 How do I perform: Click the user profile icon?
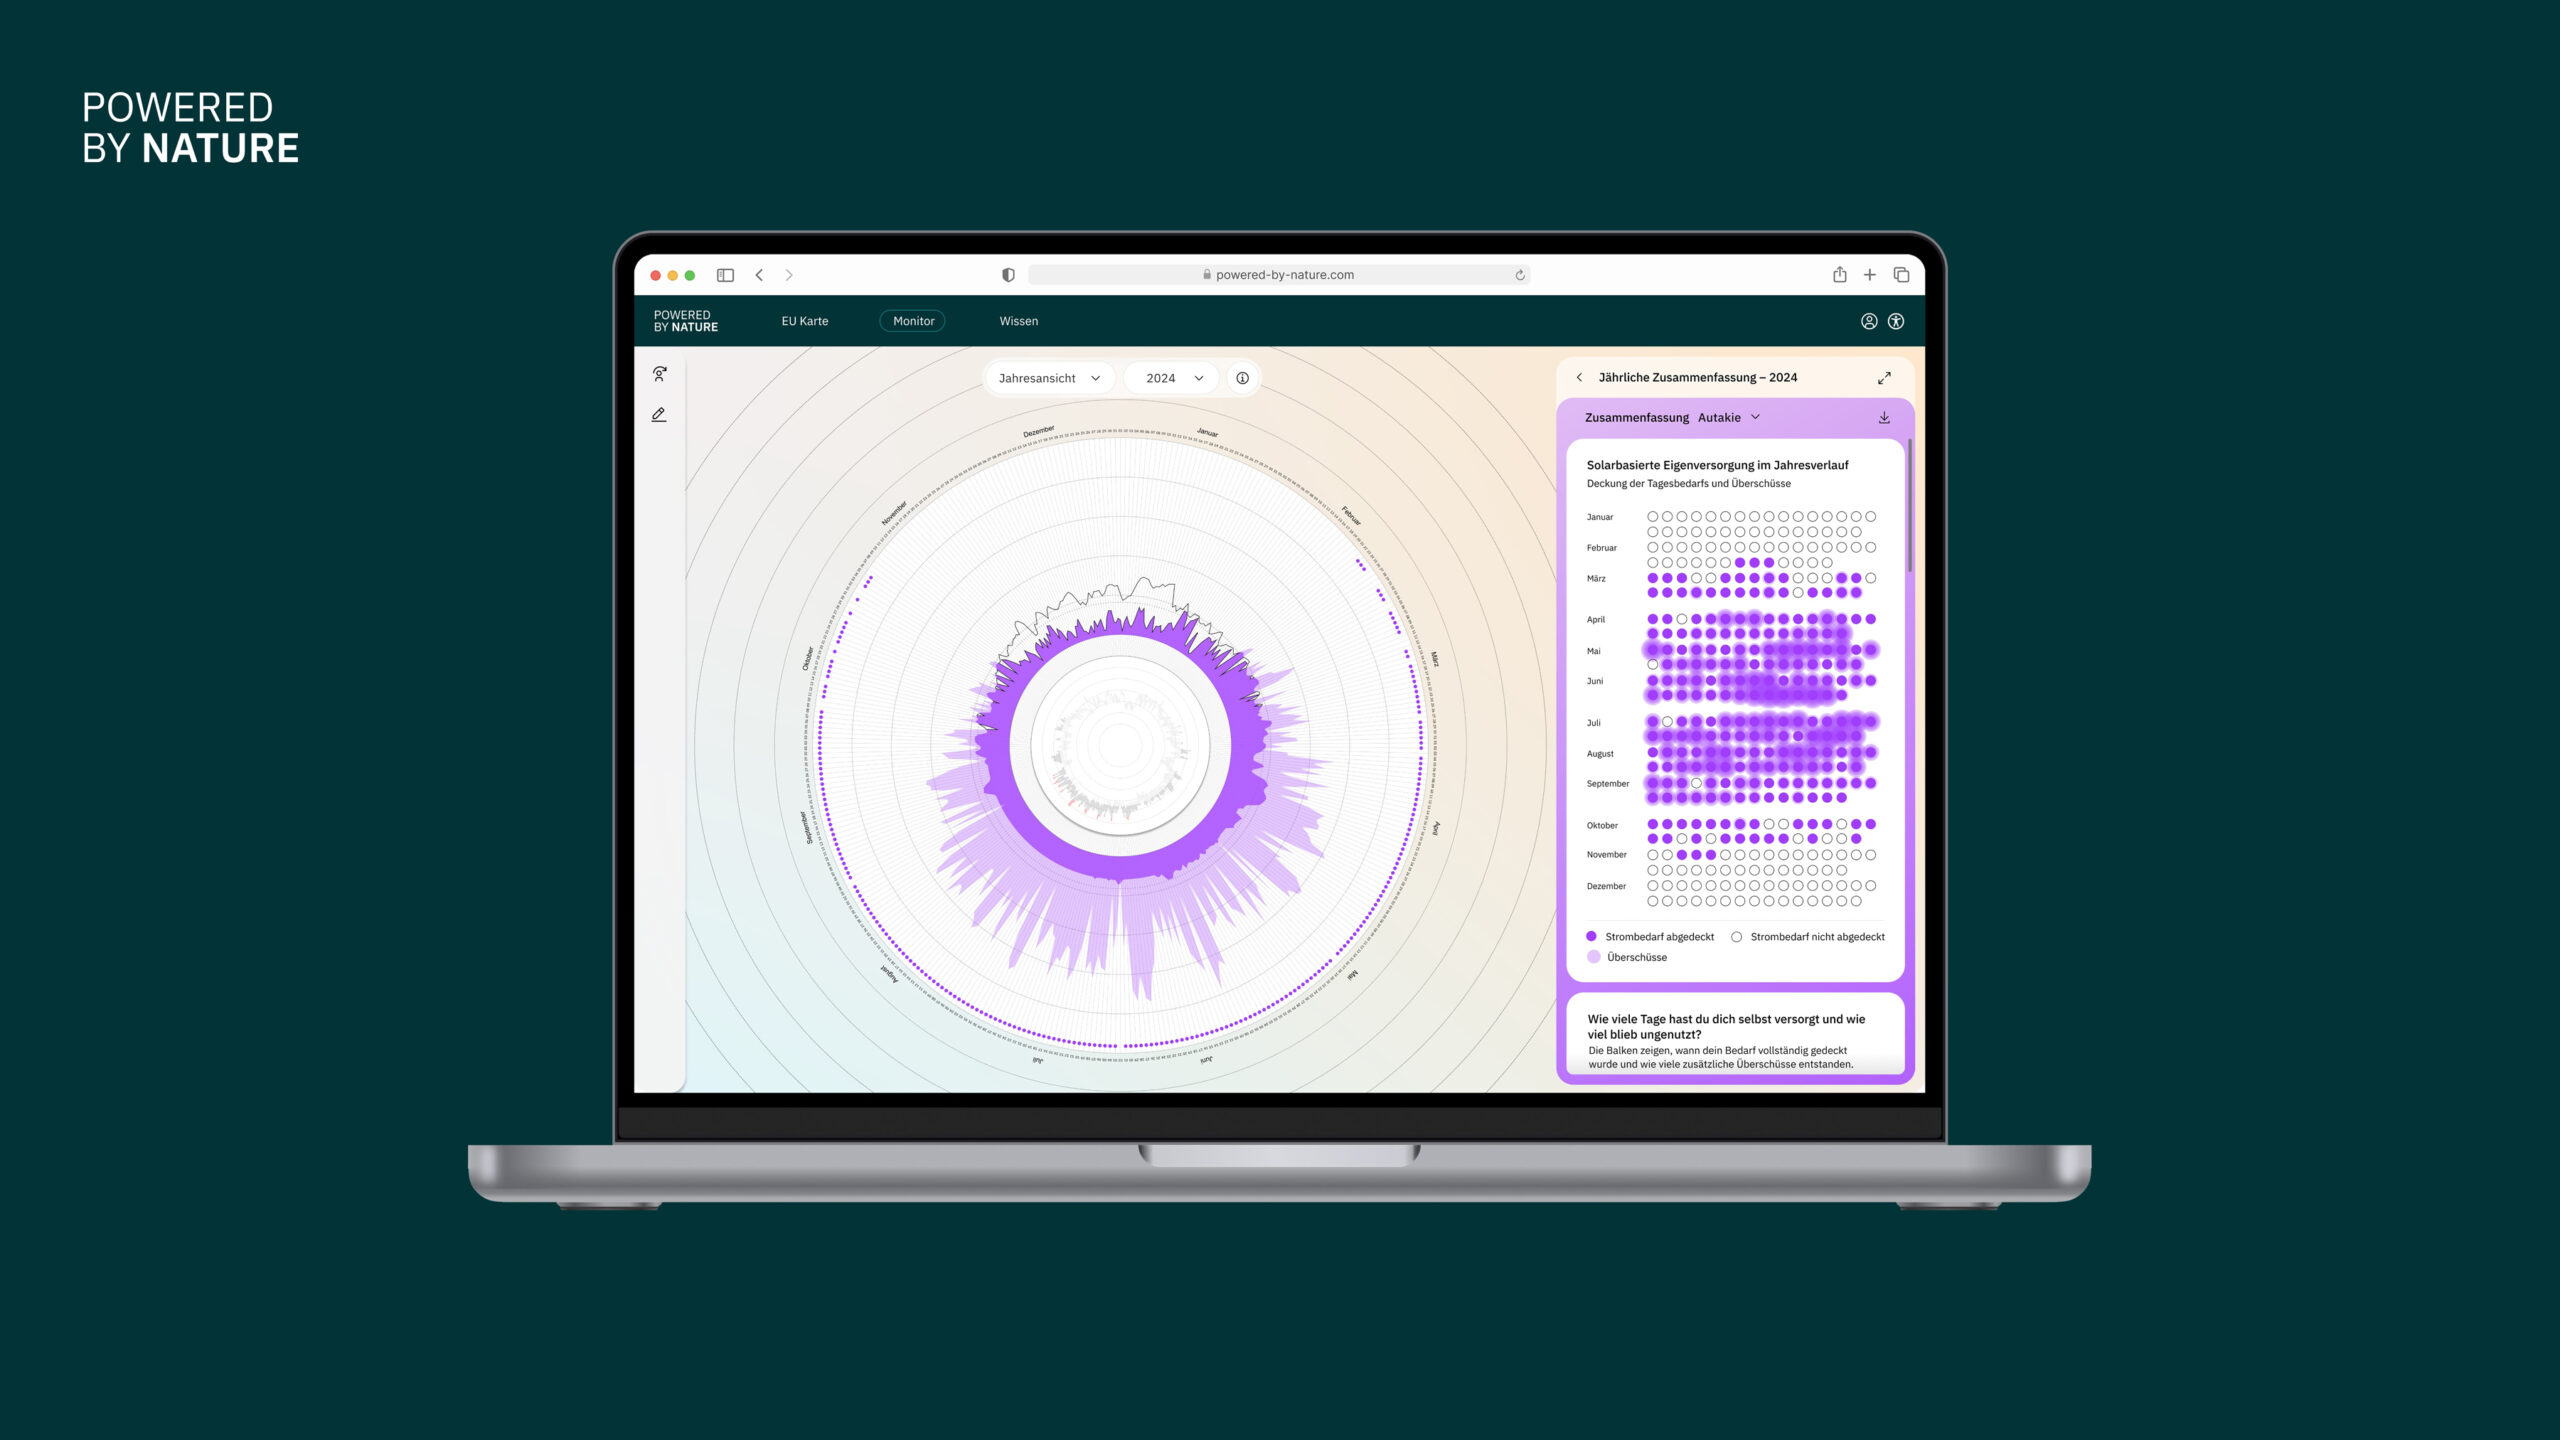coord(1868,321)
